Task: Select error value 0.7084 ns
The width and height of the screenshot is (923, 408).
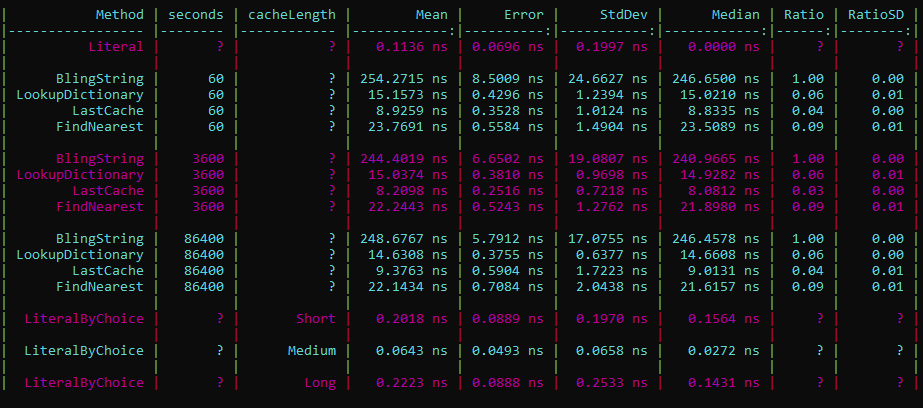Action: [x=507, y=286]
